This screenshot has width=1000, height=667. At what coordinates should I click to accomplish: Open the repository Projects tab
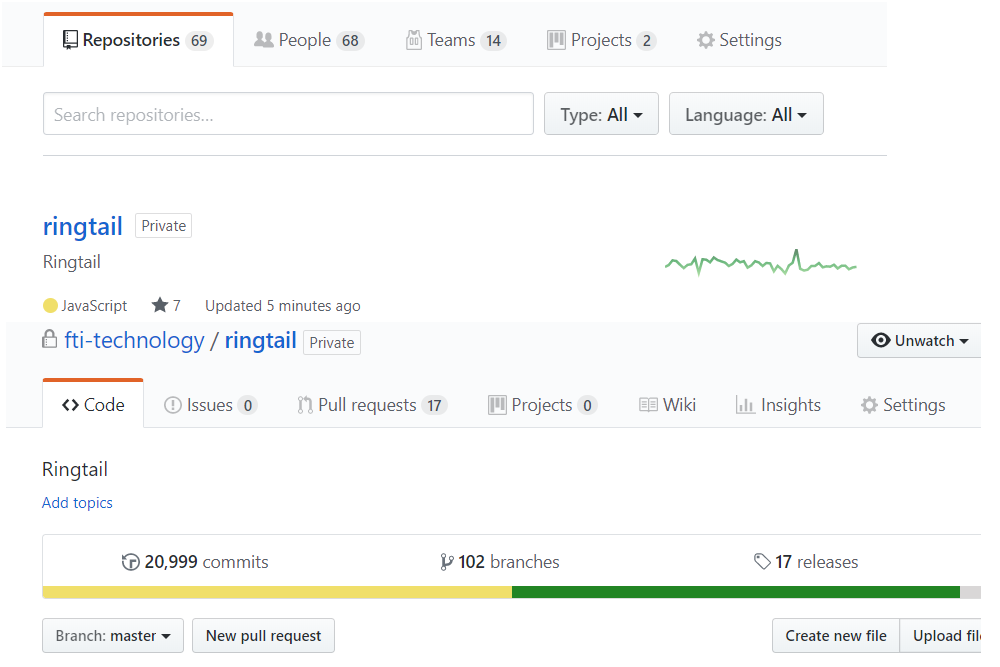click(x=542, y=405)
